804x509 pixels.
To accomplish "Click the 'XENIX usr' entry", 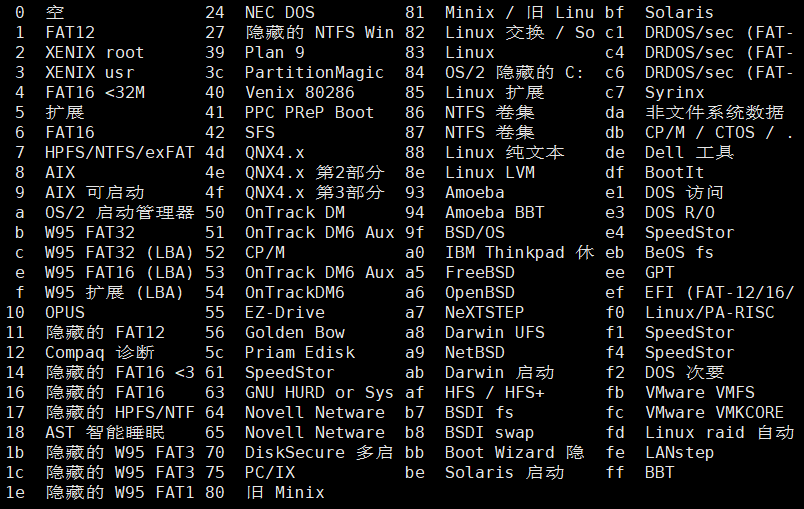I will 90,72.
